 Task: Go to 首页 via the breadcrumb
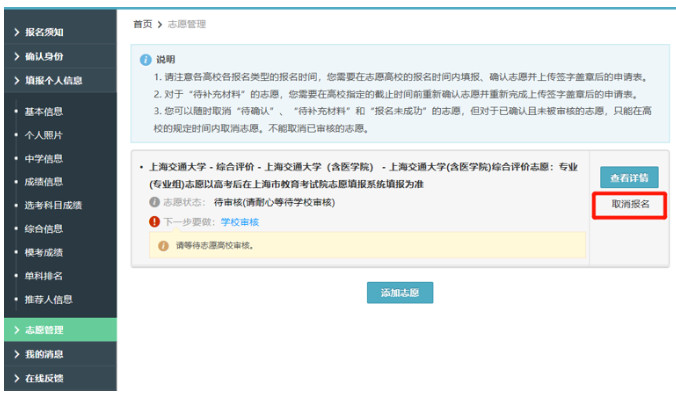coord(142,24)
